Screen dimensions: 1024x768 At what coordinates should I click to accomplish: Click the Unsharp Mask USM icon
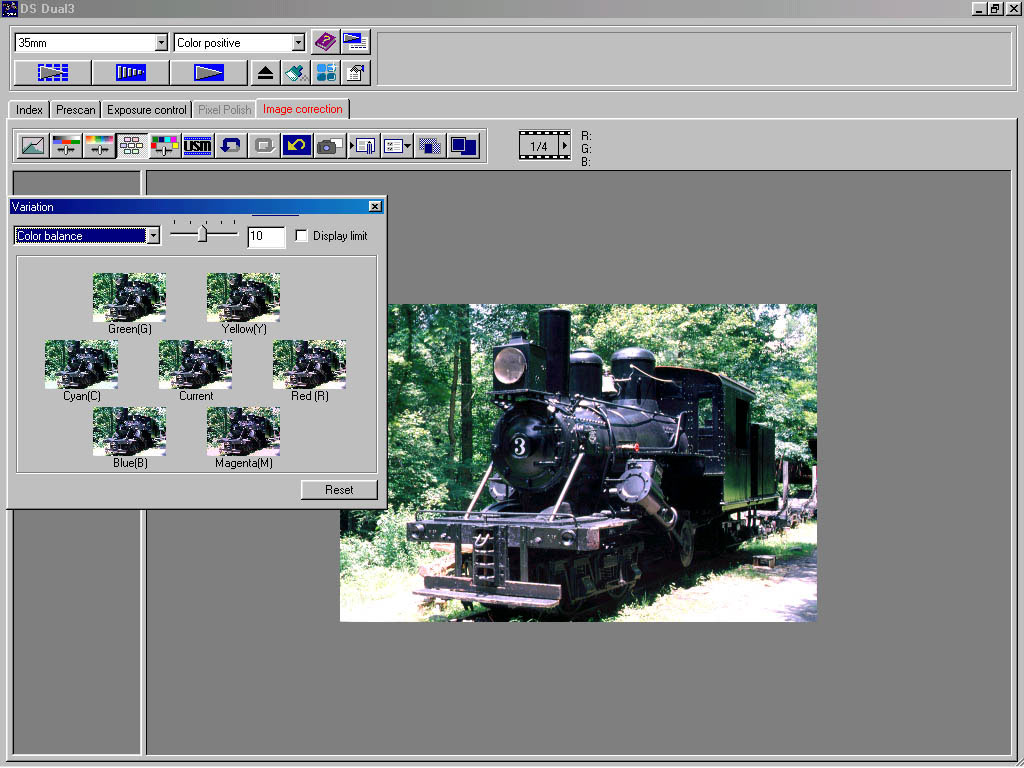[x=198, y=146]
